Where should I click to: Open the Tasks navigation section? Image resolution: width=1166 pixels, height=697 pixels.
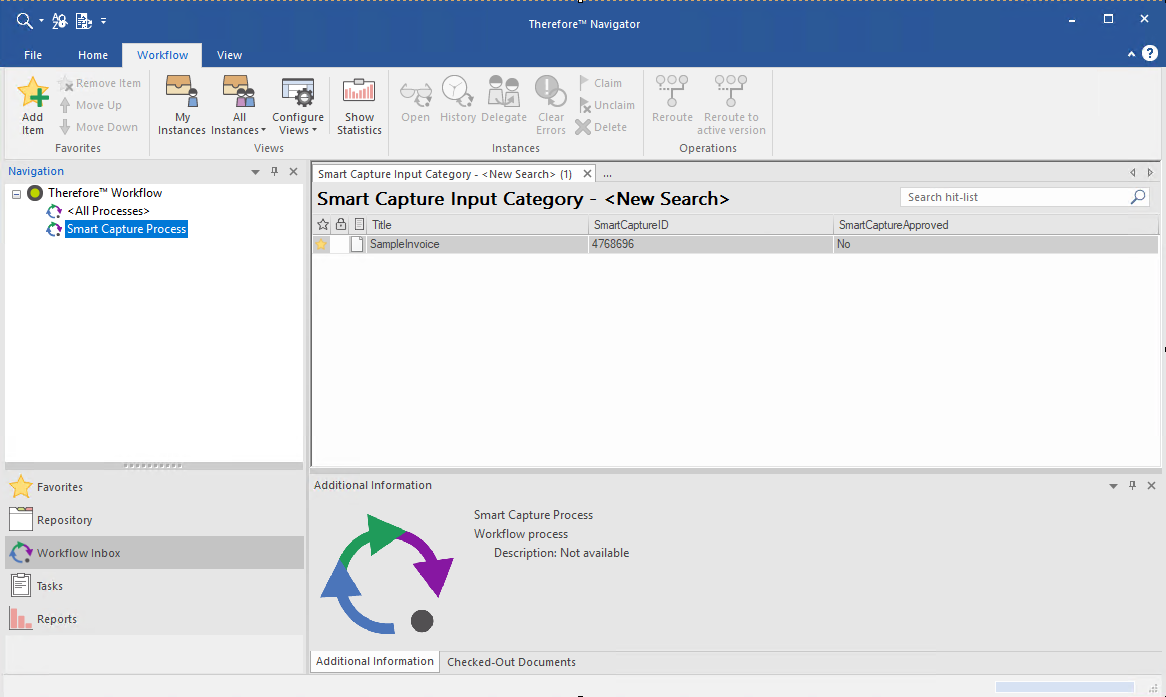[50, 586]
